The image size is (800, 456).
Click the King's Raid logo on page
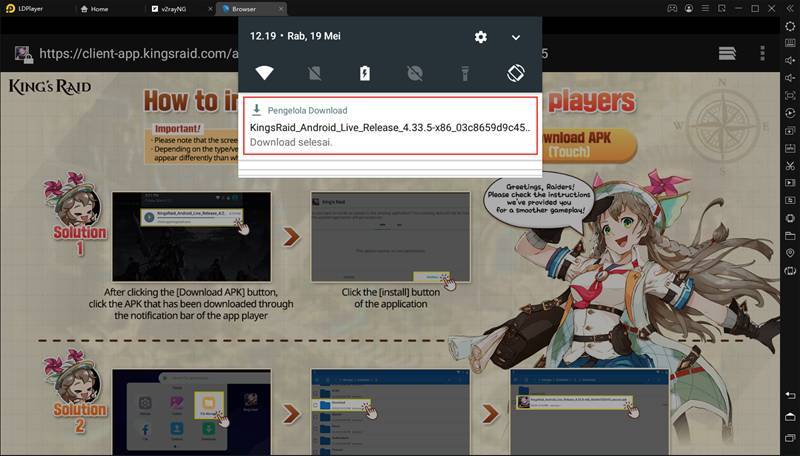click(49, 87)
